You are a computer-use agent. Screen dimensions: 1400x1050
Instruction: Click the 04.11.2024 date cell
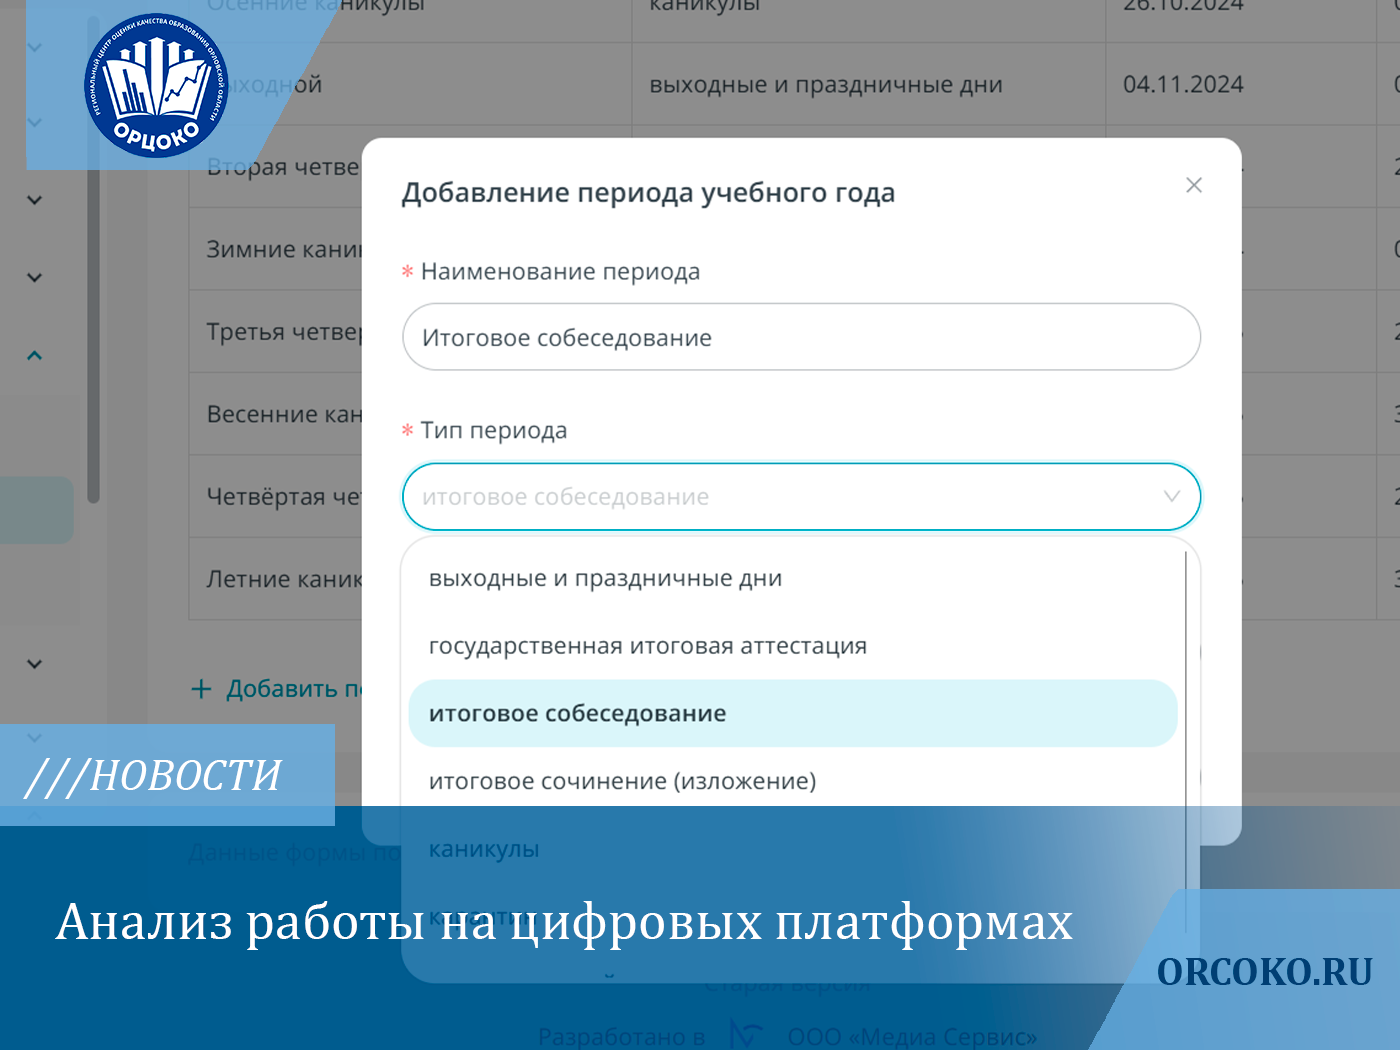coord(1183,85)
